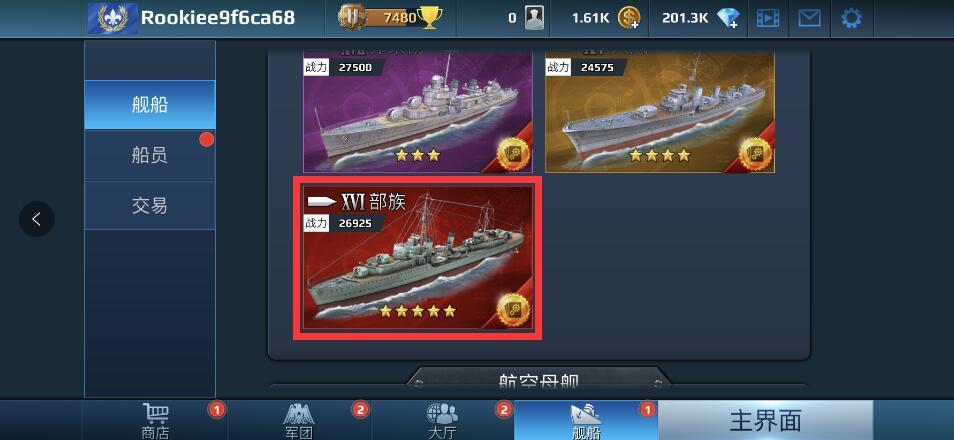This screenshot has width=954, height=440.
Task: Select the 舰船 sidebar tab
Action: 150,105
